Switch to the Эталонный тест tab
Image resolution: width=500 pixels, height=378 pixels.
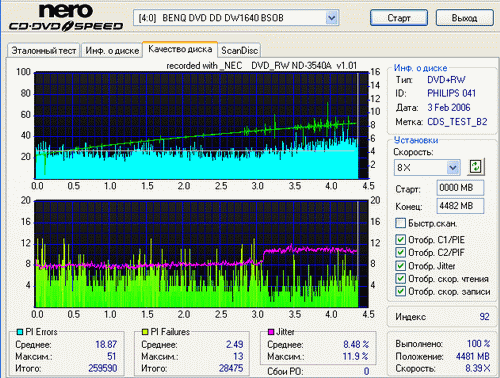coord(44,51)
